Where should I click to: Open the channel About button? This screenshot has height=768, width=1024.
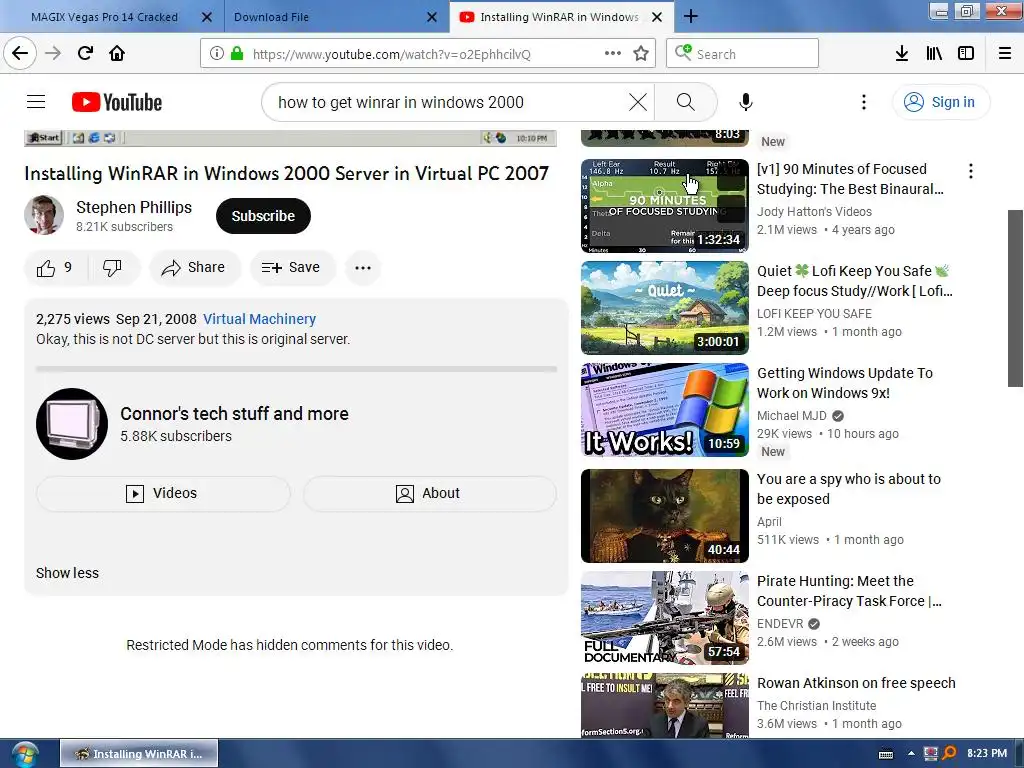click(x=429, y=493)
